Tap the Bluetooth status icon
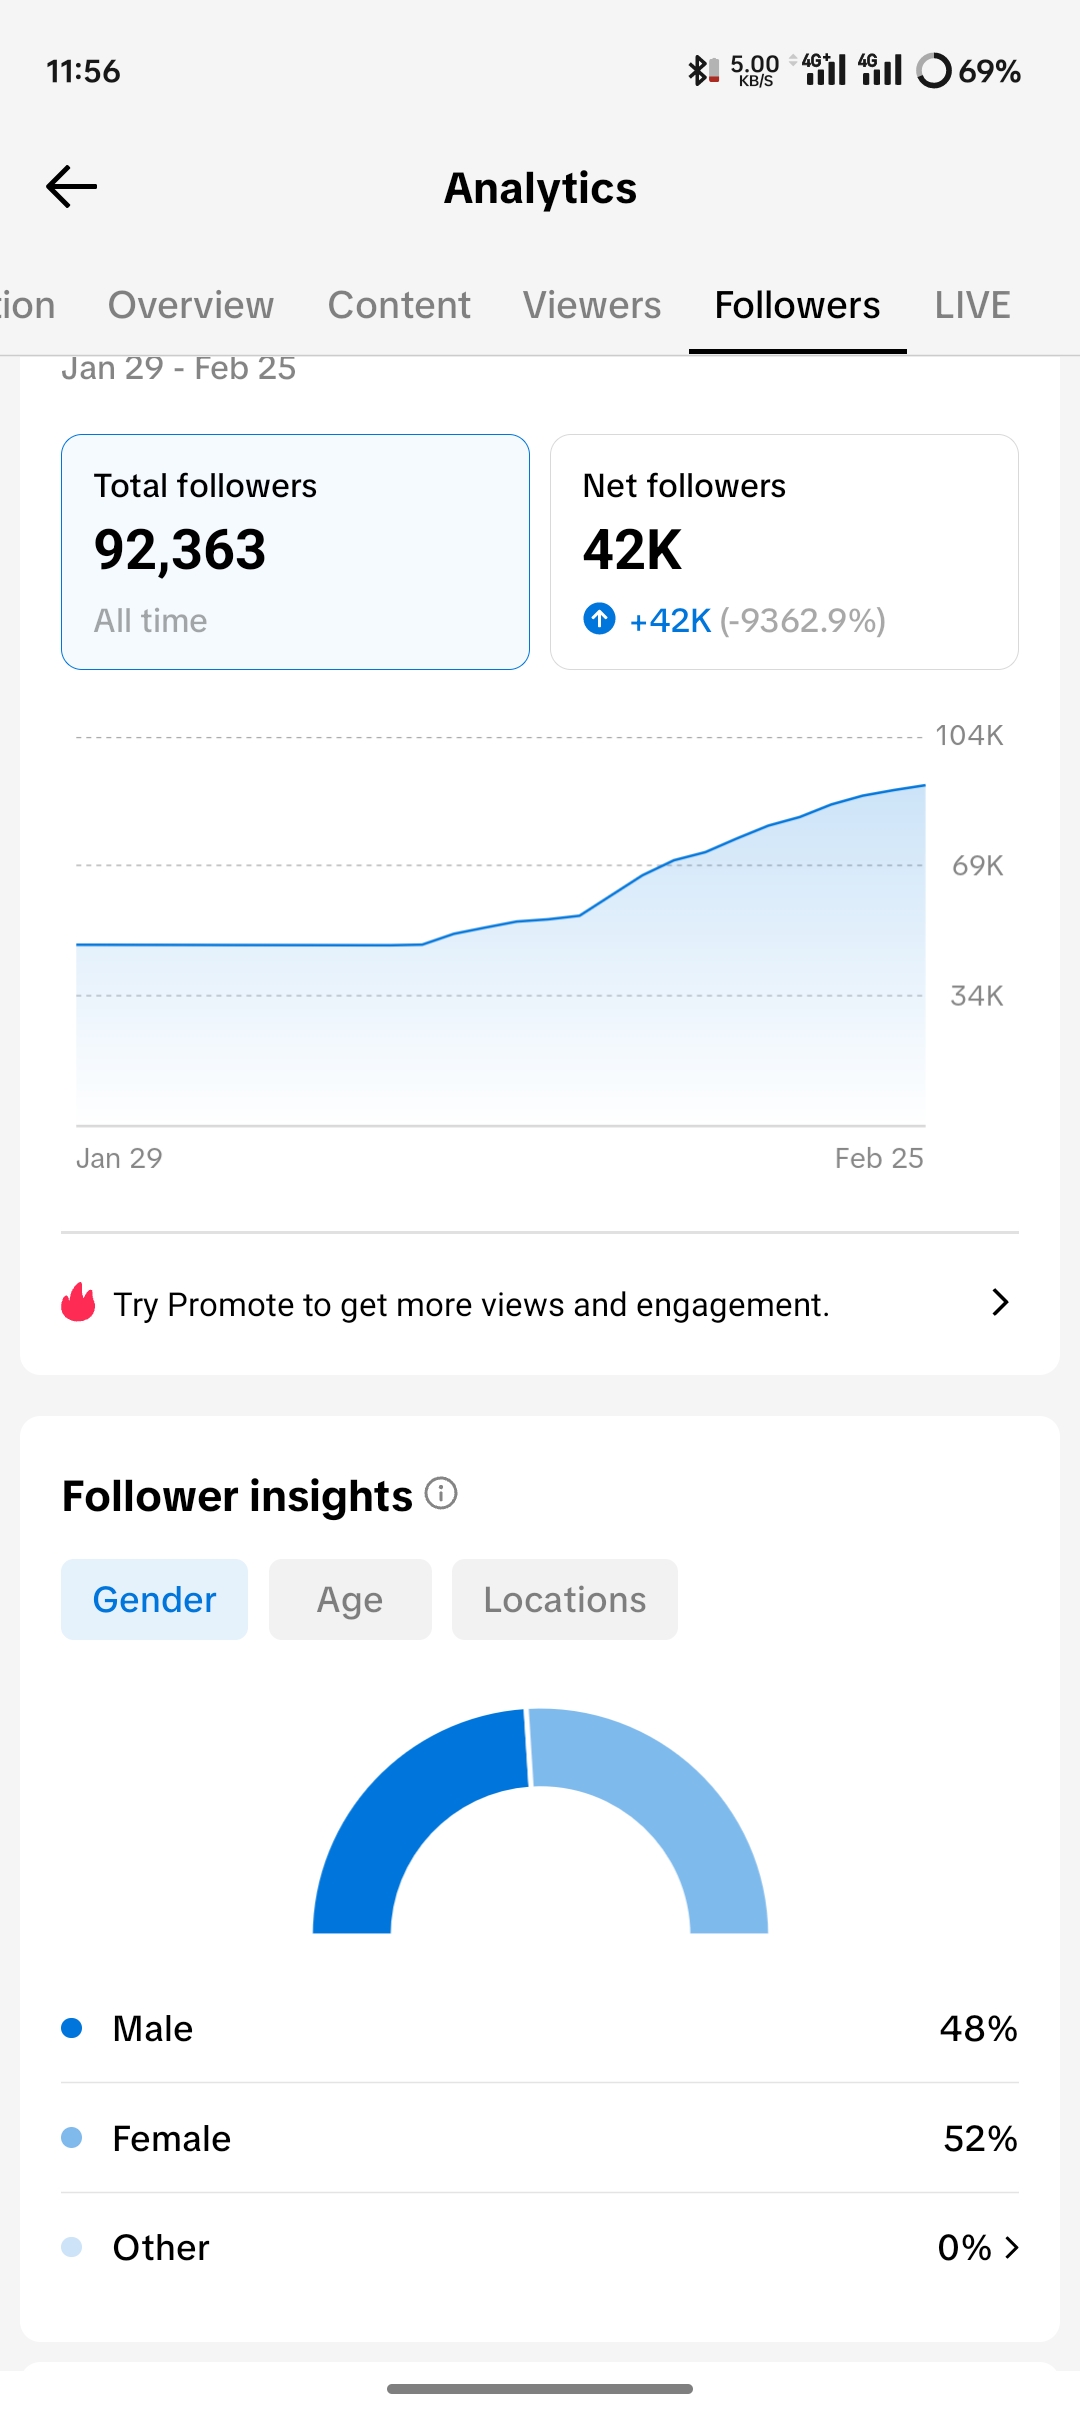1080x2412 pixels. [697, 70]
